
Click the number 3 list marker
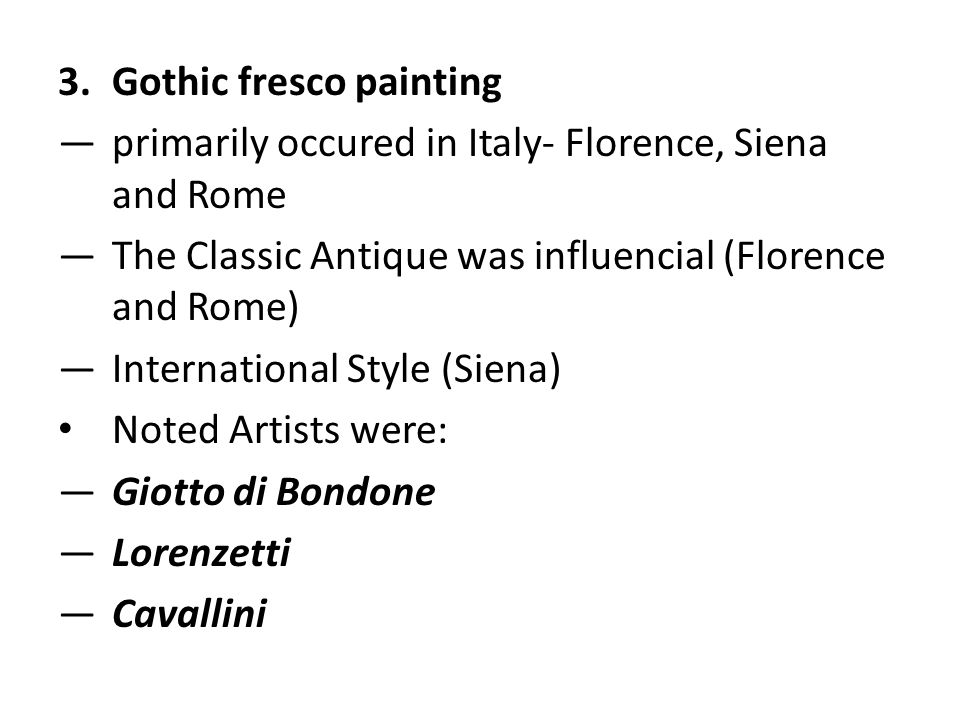coord(73,82)
